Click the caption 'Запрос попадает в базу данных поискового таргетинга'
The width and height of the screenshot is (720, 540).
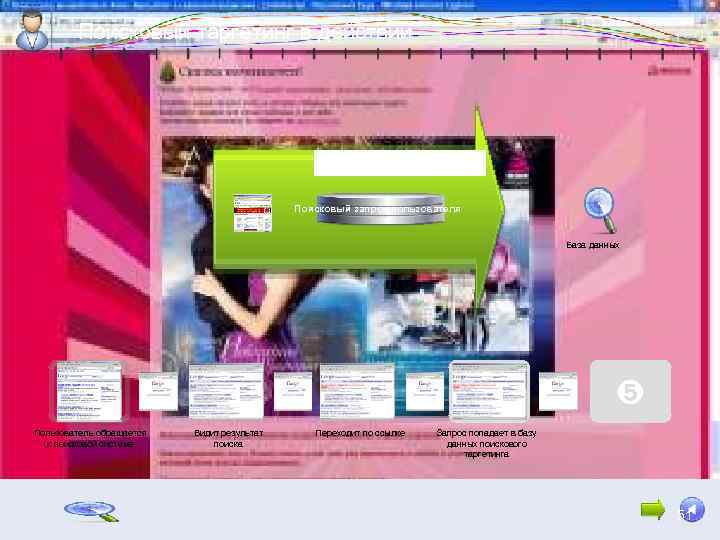(486, 443)
